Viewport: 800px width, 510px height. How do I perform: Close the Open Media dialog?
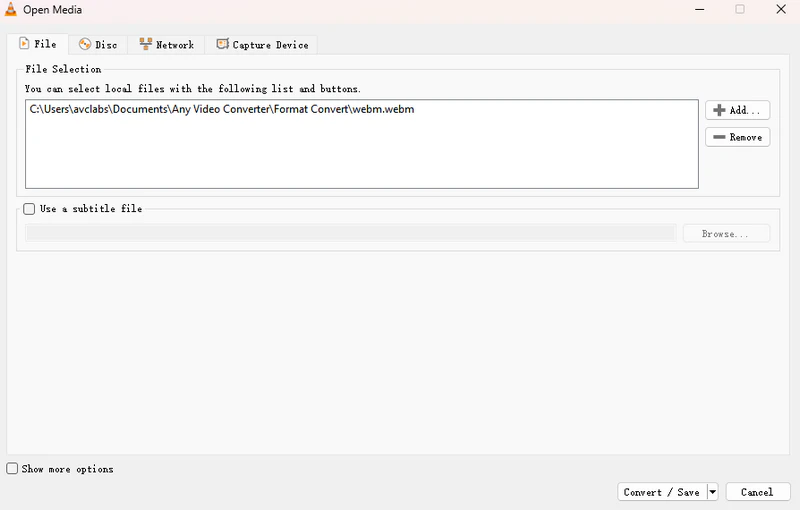tap(781, 9)
